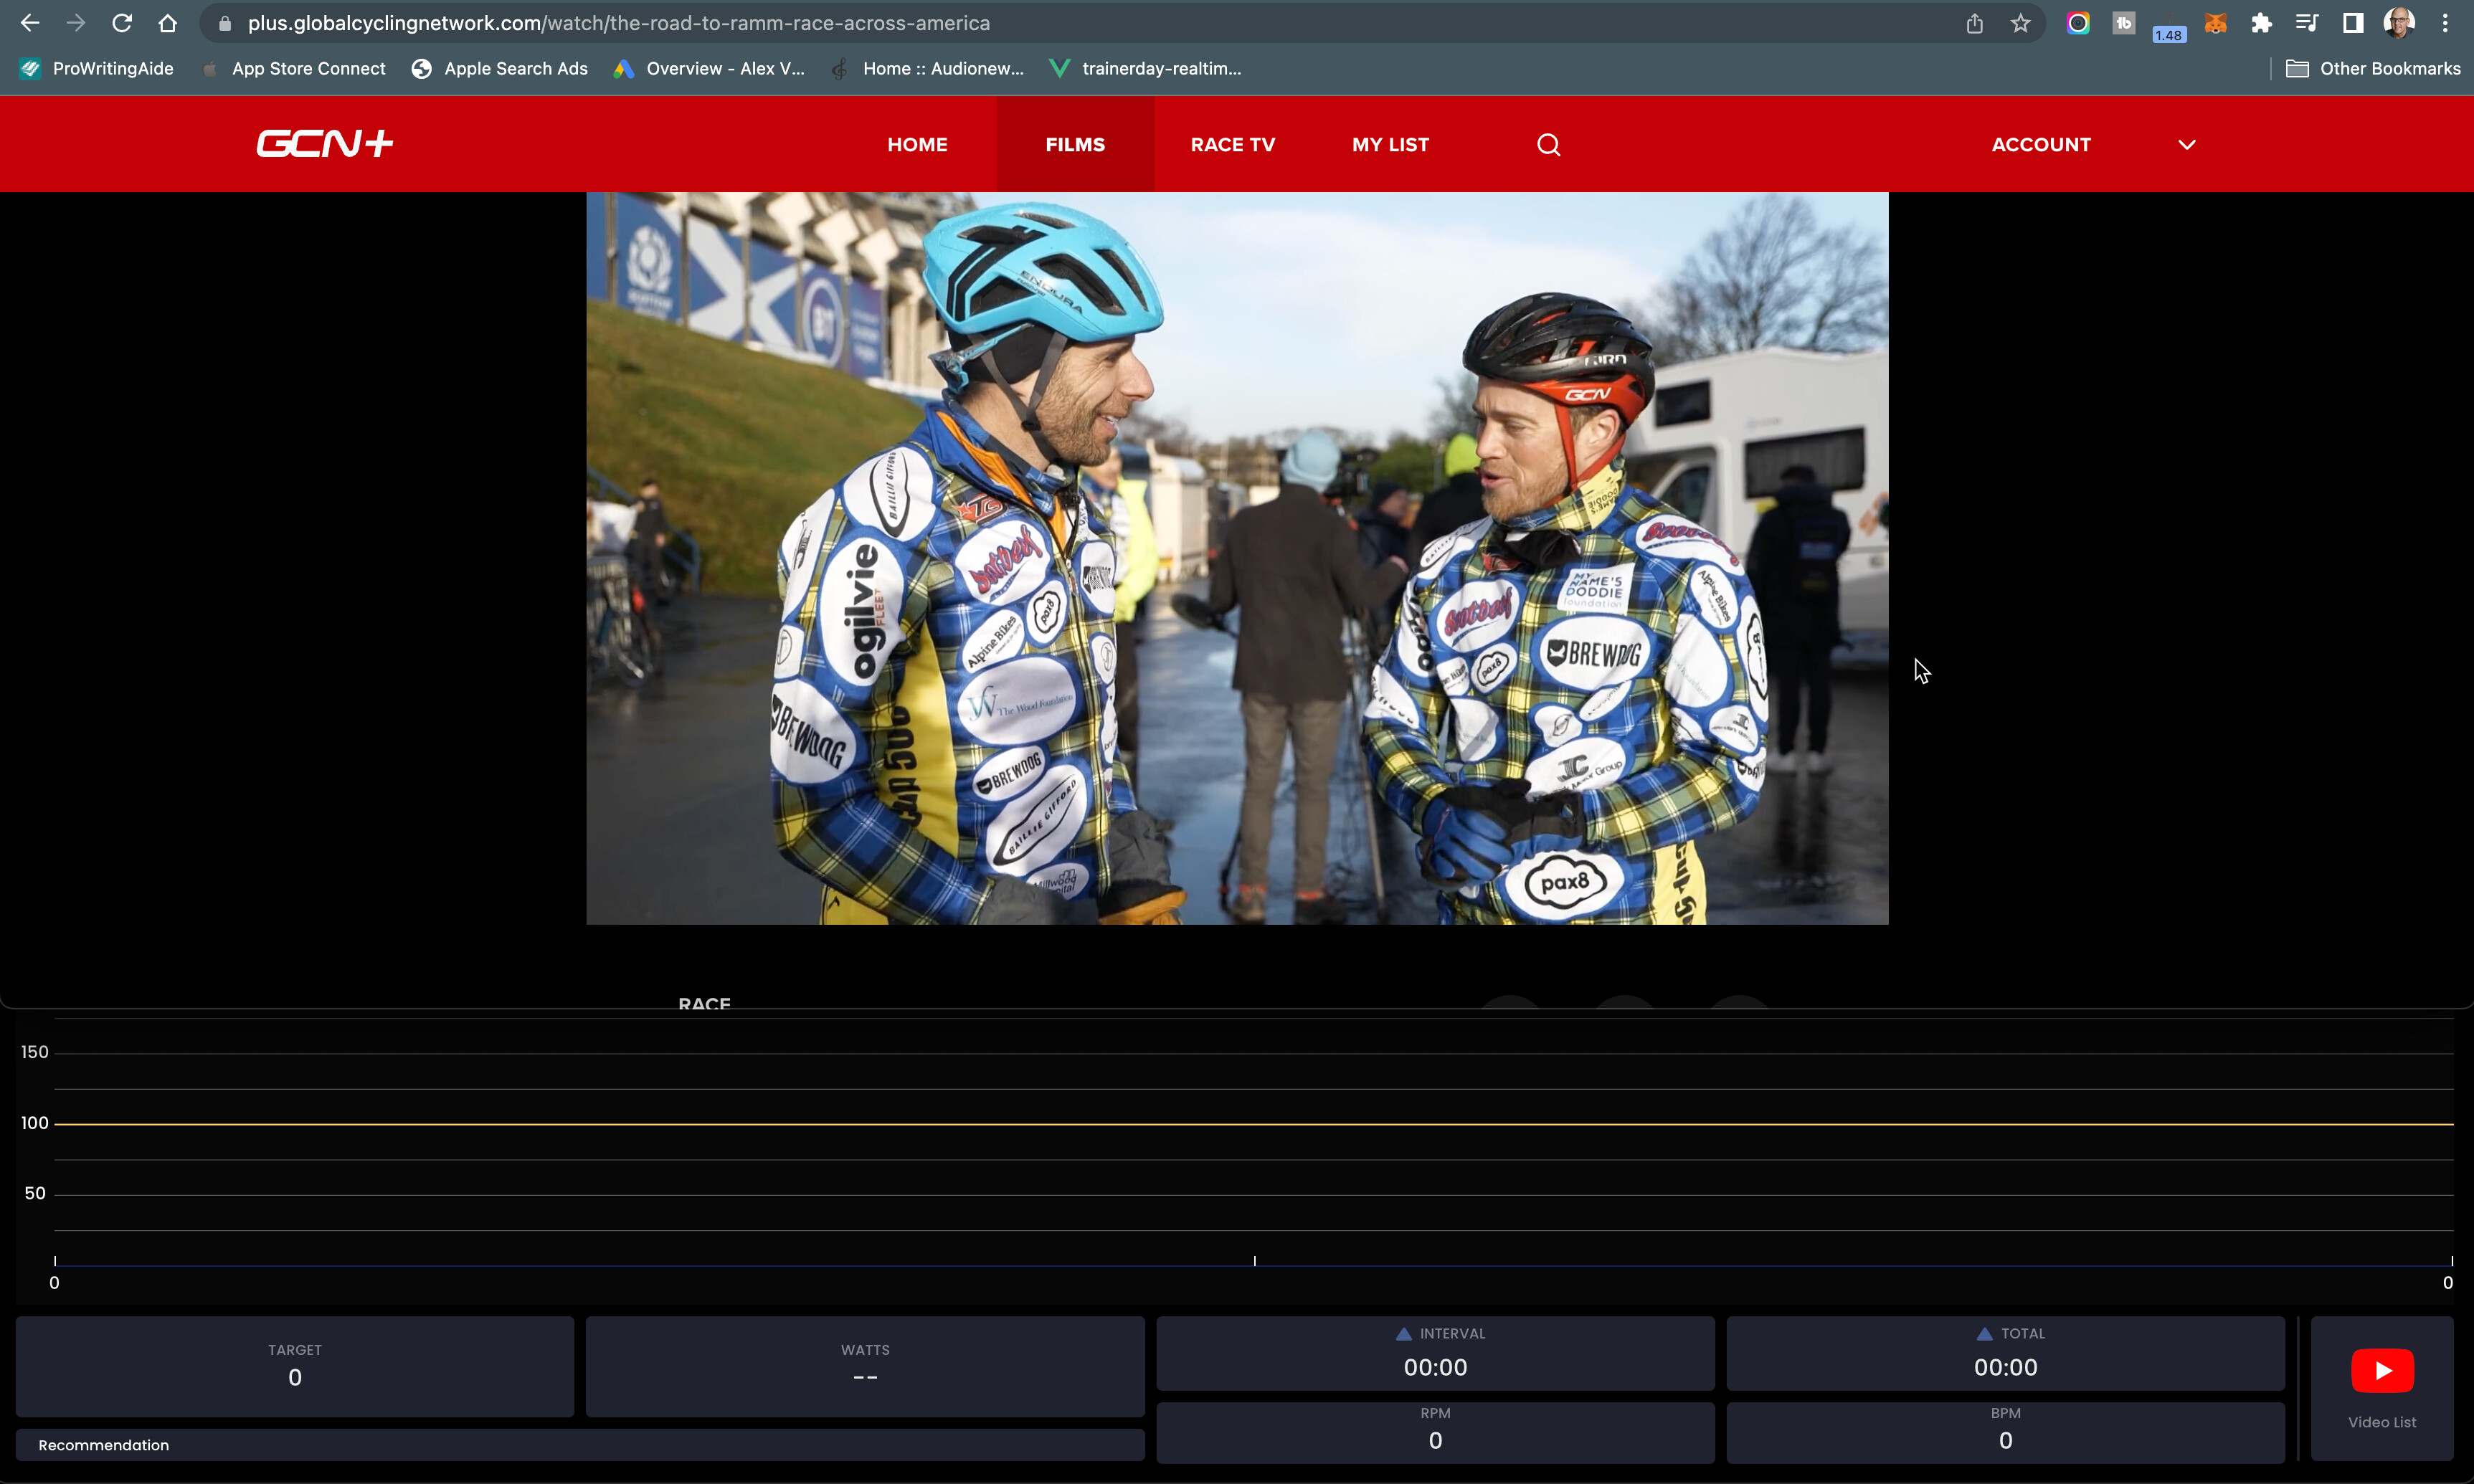Click the Recommendation bar
2474x1484 pixels.
(x=580, y=1445)
